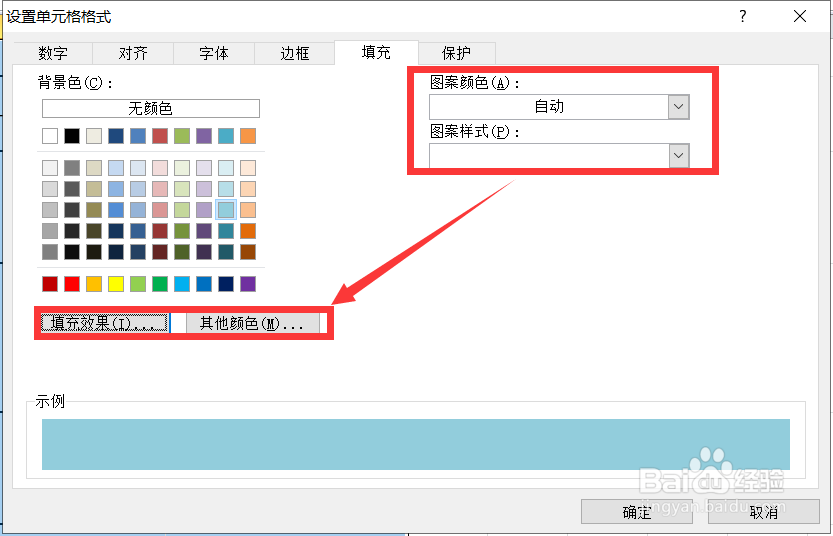Click the light blue 示例 preview bar
The height and width of the screenshot is (536, 833).
pos(416,445)
